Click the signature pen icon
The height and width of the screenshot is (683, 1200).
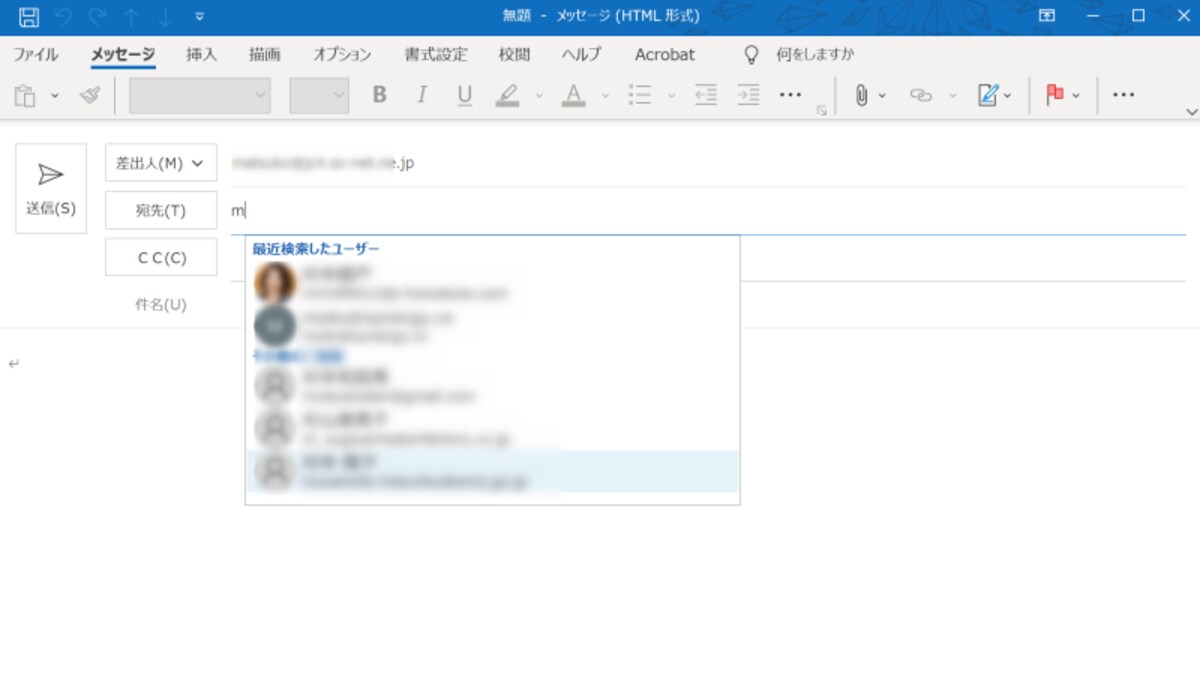(x=988, y=95)
